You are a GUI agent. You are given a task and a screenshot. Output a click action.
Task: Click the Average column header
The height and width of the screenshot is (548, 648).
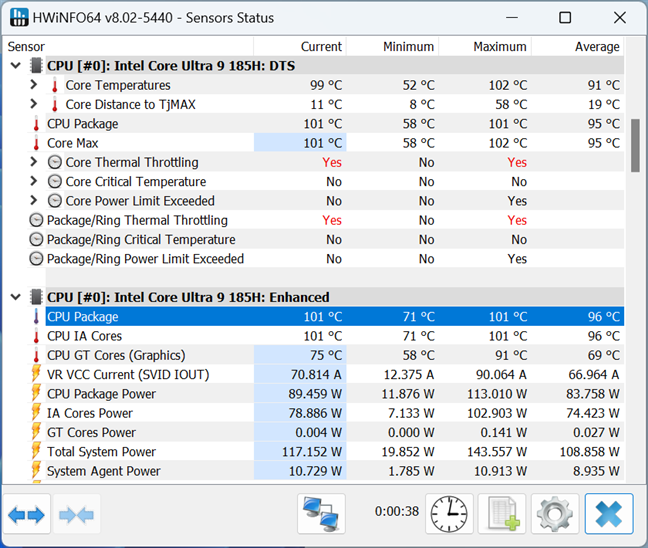point(577,46)
